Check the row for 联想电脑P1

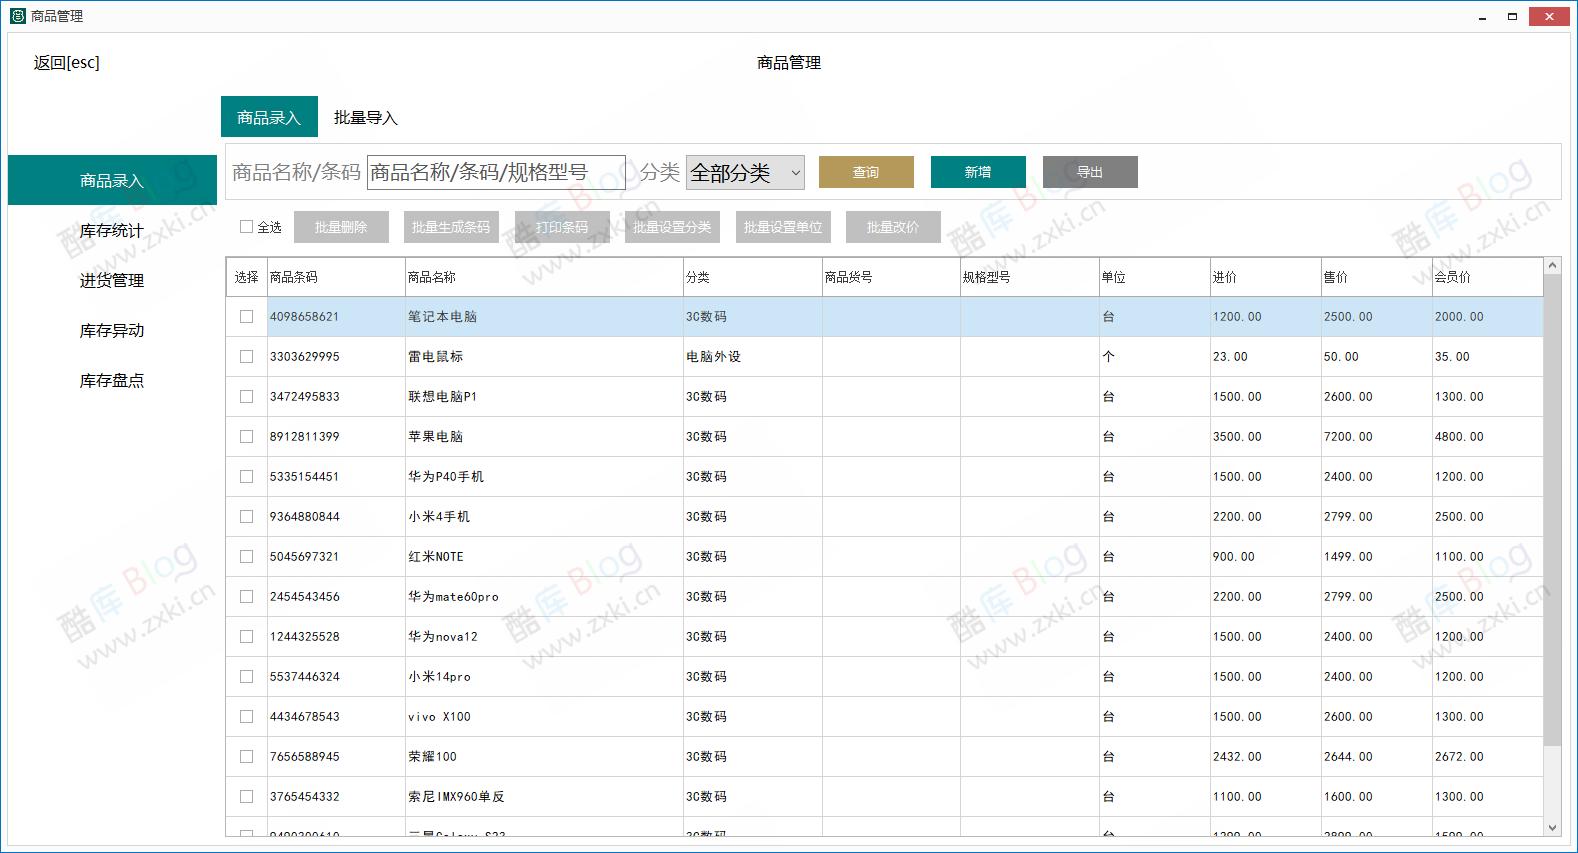[x=246, y=397]
